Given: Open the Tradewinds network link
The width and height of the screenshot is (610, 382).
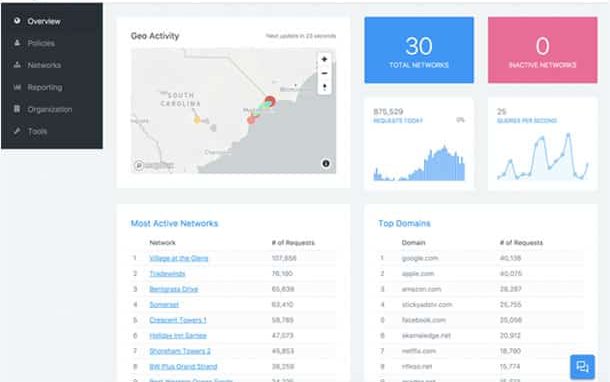Looking at the screenshot, I should (167, 274).
